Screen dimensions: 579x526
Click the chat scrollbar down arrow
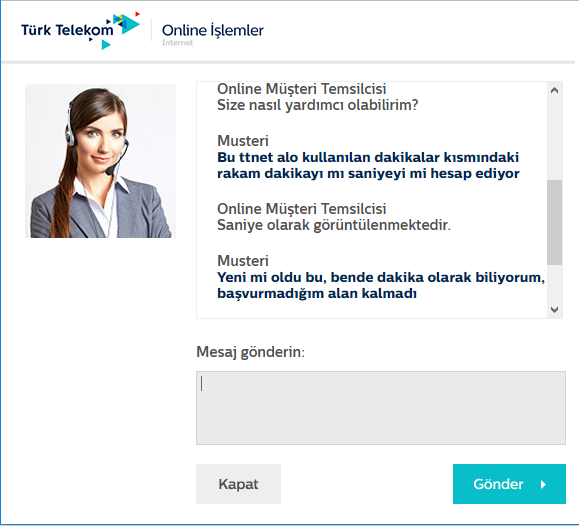554,310
